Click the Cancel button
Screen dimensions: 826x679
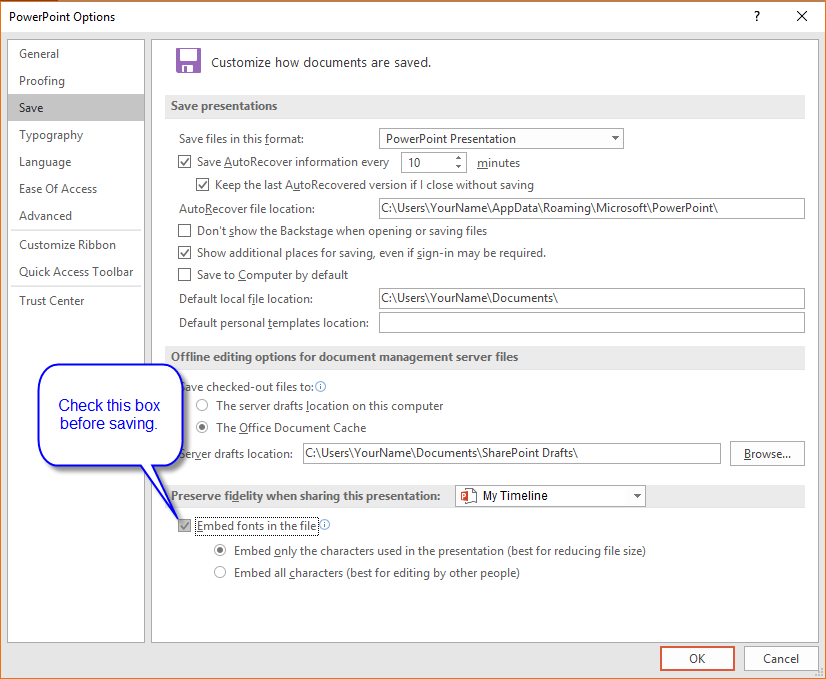coord(781,658)
